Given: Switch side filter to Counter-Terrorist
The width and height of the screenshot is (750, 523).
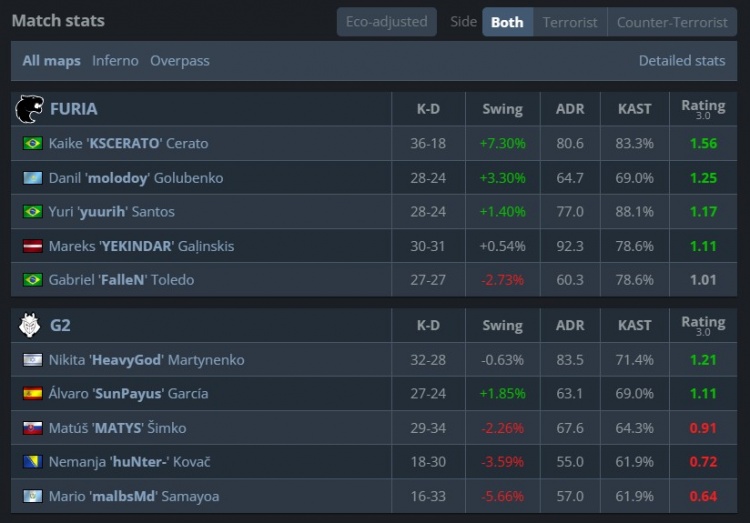Looking at the screenshot, I should click(672, 22).
